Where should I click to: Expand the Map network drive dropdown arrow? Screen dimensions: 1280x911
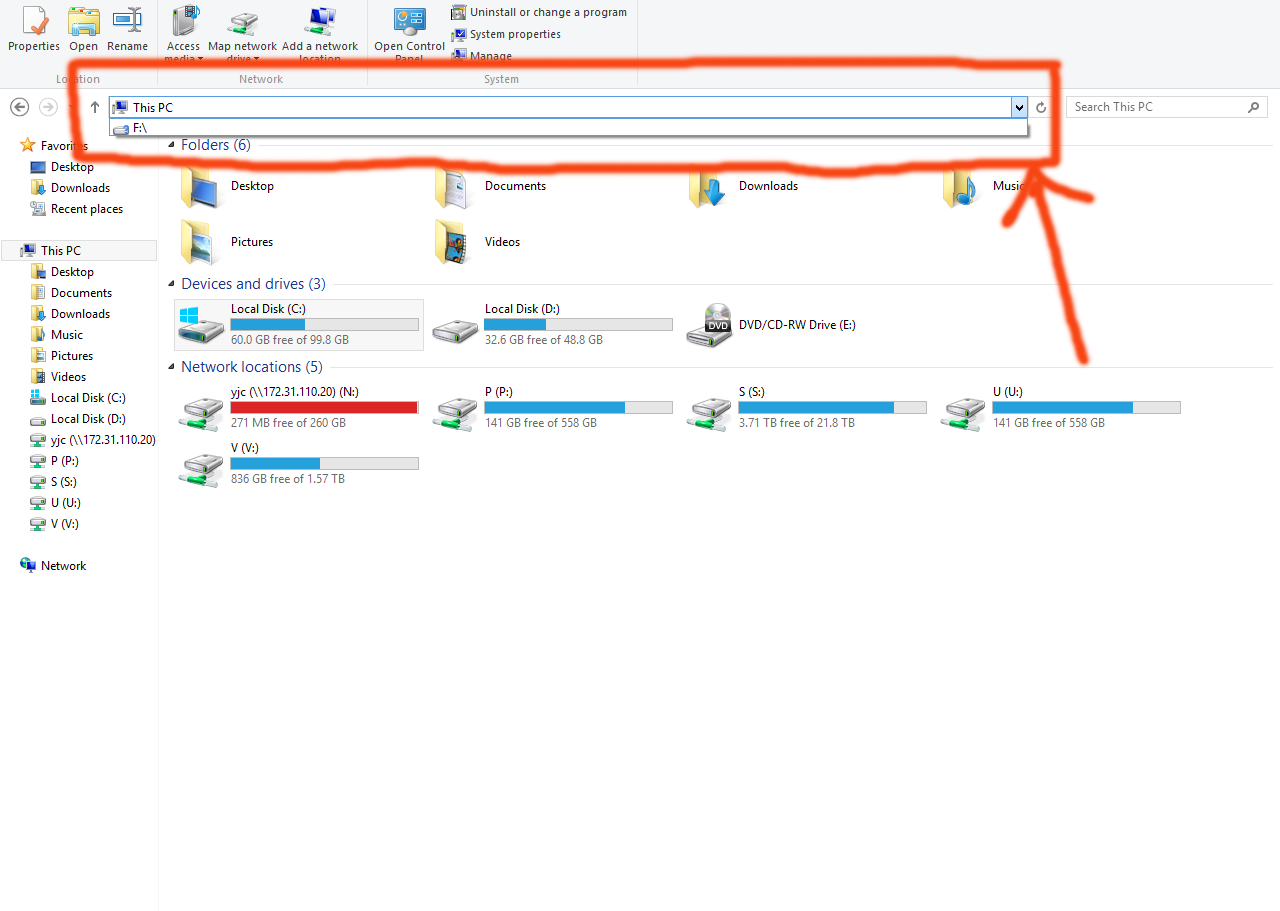coord(256,58)
